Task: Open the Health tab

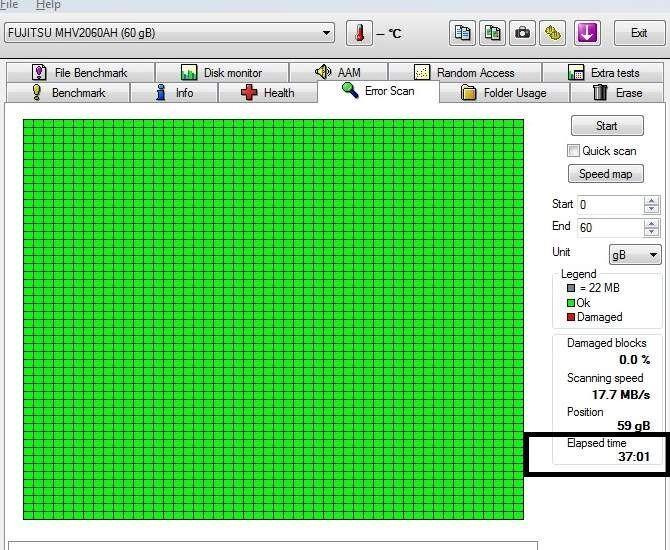Action: [268, 93]
